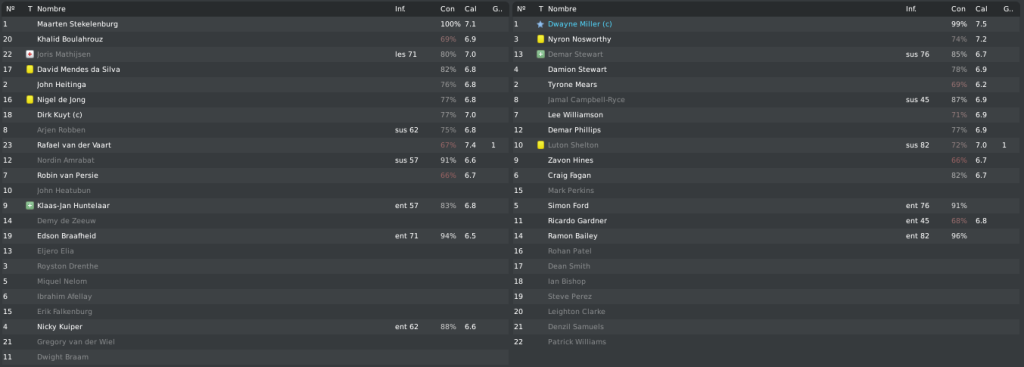Sort right team by Cal column header
The height and width of the screenshot is (367, 1024).
pos(982,9)
